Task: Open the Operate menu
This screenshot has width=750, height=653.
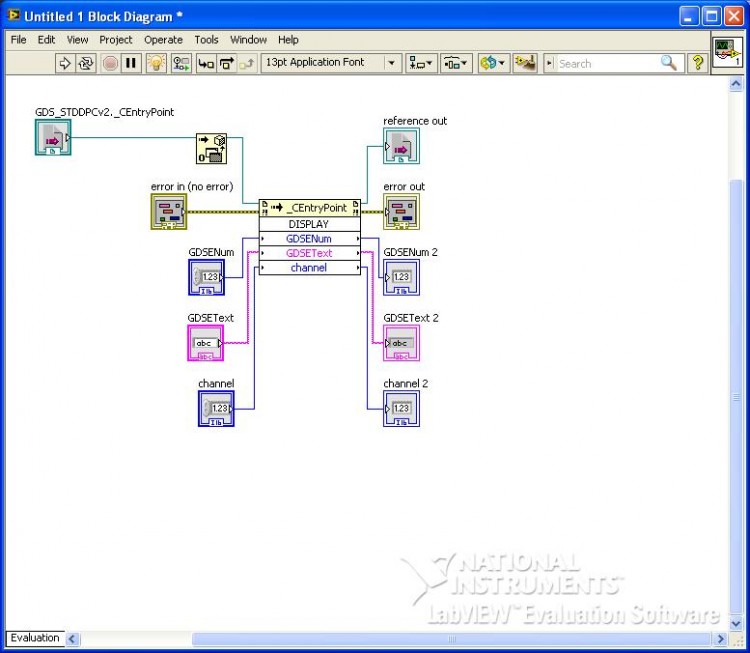Action: pyautogui.click(x=163, y=40)
